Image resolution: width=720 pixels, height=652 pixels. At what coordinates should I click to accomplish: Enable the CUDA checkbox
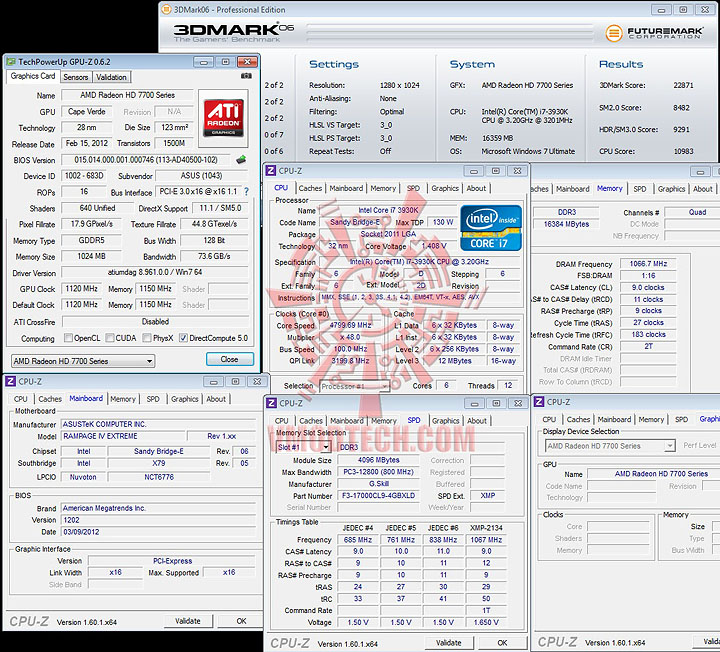[110, 338]
